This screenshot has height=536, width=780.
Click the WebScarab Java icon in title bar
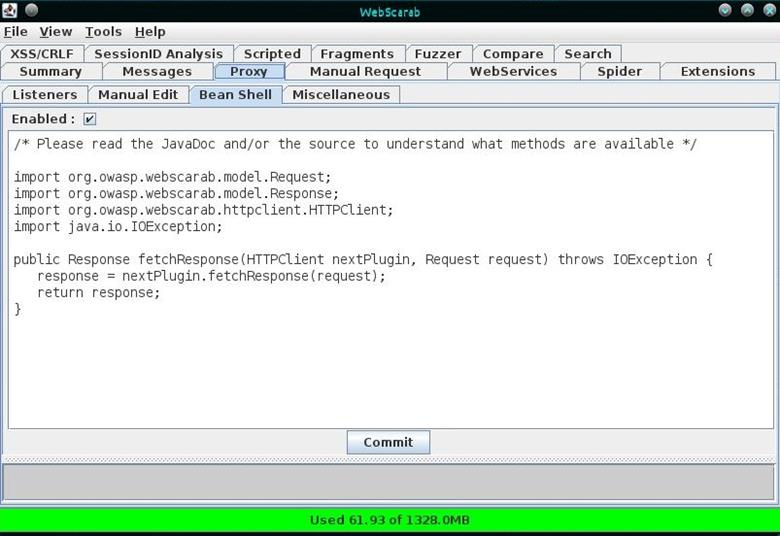pos(10,11)
